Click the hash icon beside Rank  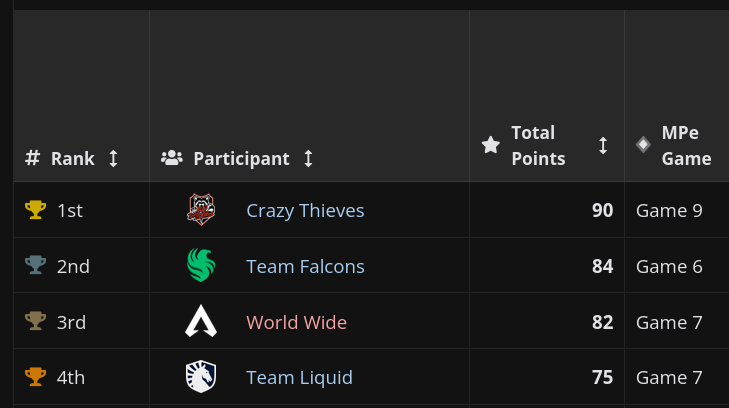pos(32,158)
